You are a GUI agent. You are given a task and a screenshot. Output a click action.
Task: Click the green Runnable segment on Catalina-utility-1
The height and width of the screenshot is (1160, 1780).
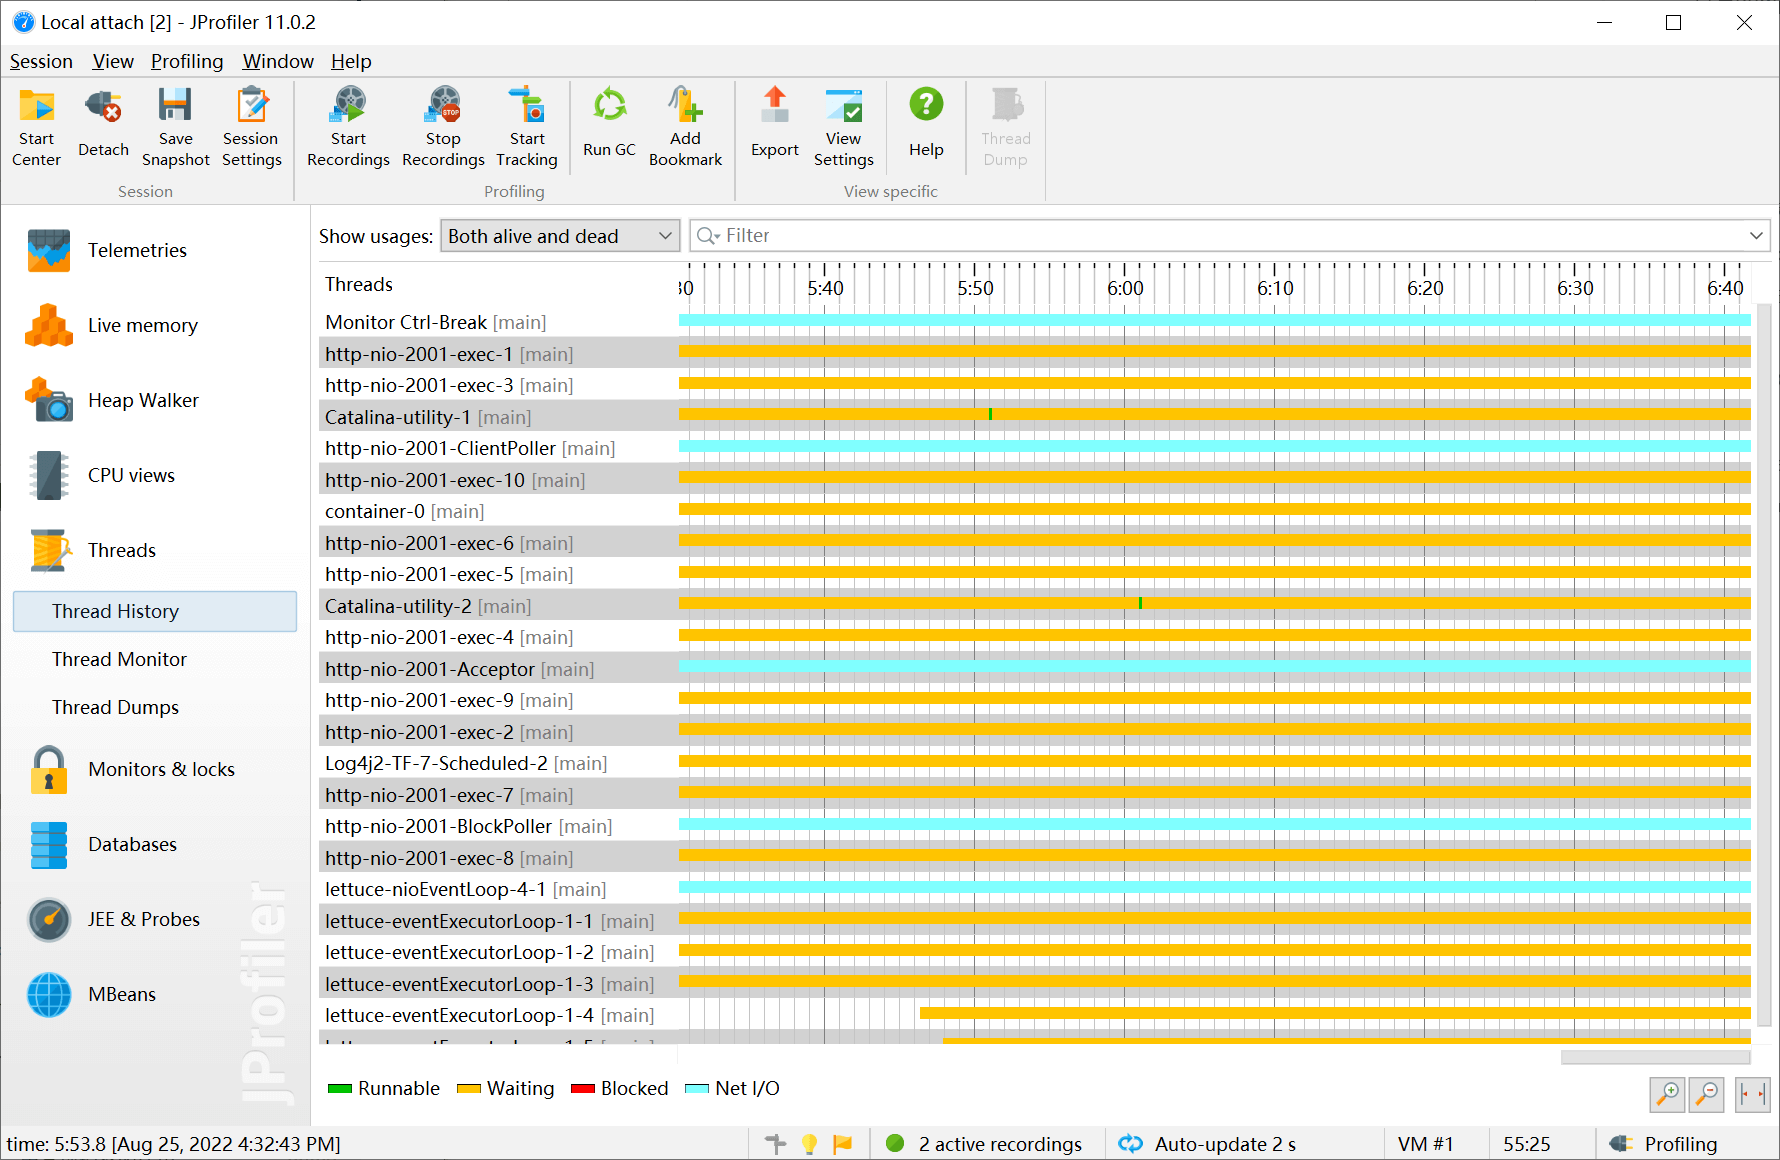[990, 414]
